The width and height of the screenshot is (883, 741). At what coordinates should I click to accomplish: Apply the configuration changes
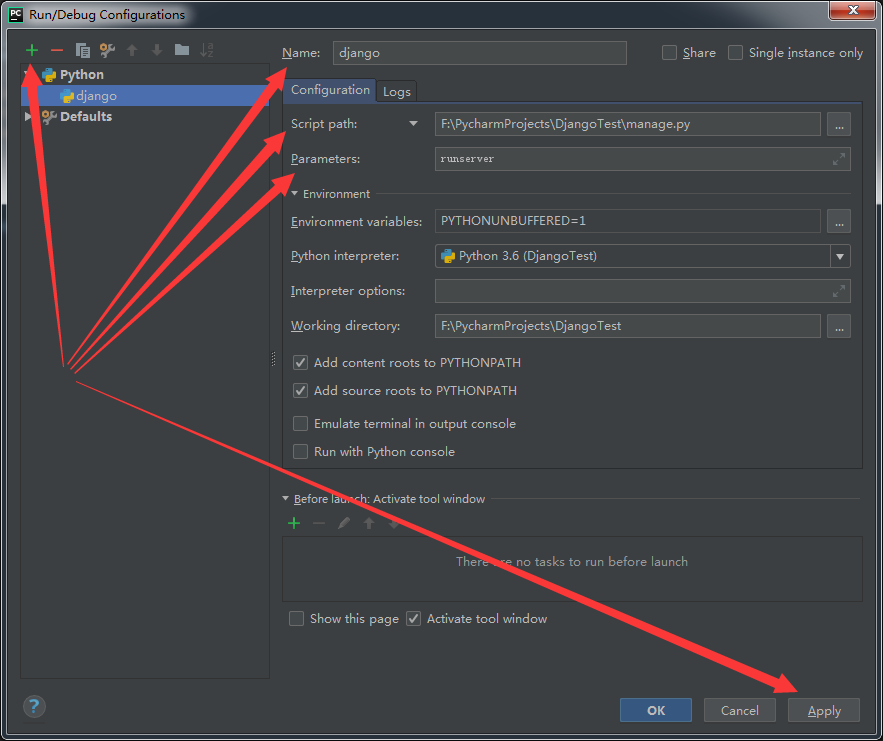823,710
